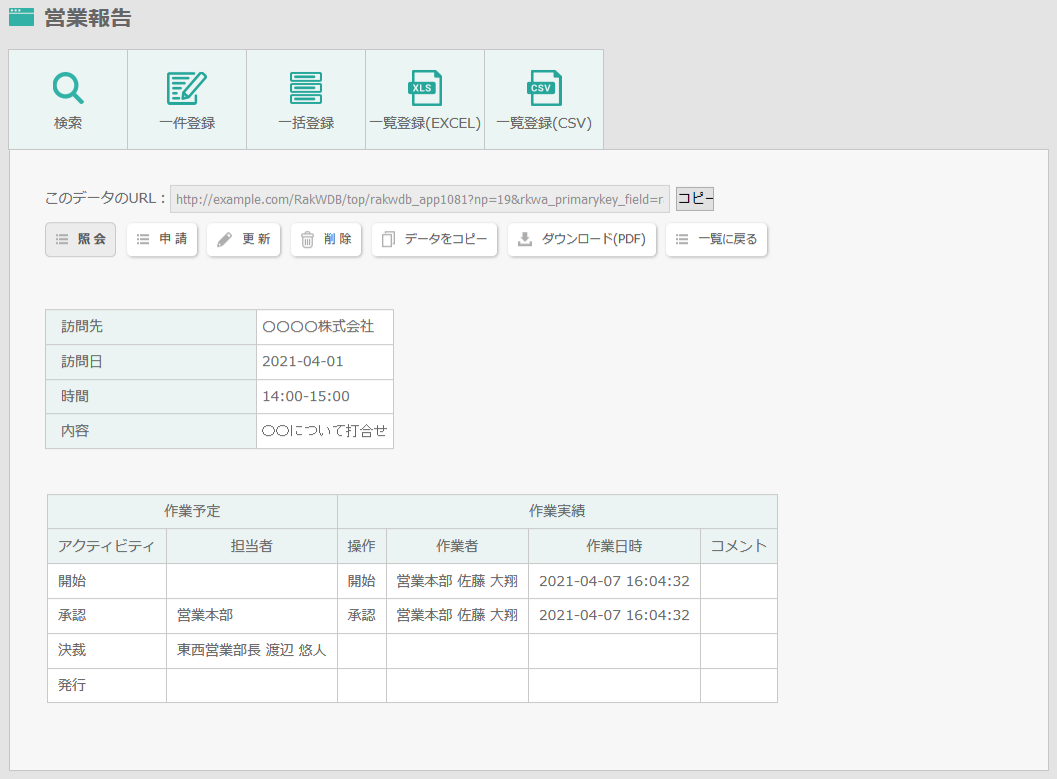Screen dimensions: 1057x779
Task: Click 承認 in the 操作 column
Action: 361,615
